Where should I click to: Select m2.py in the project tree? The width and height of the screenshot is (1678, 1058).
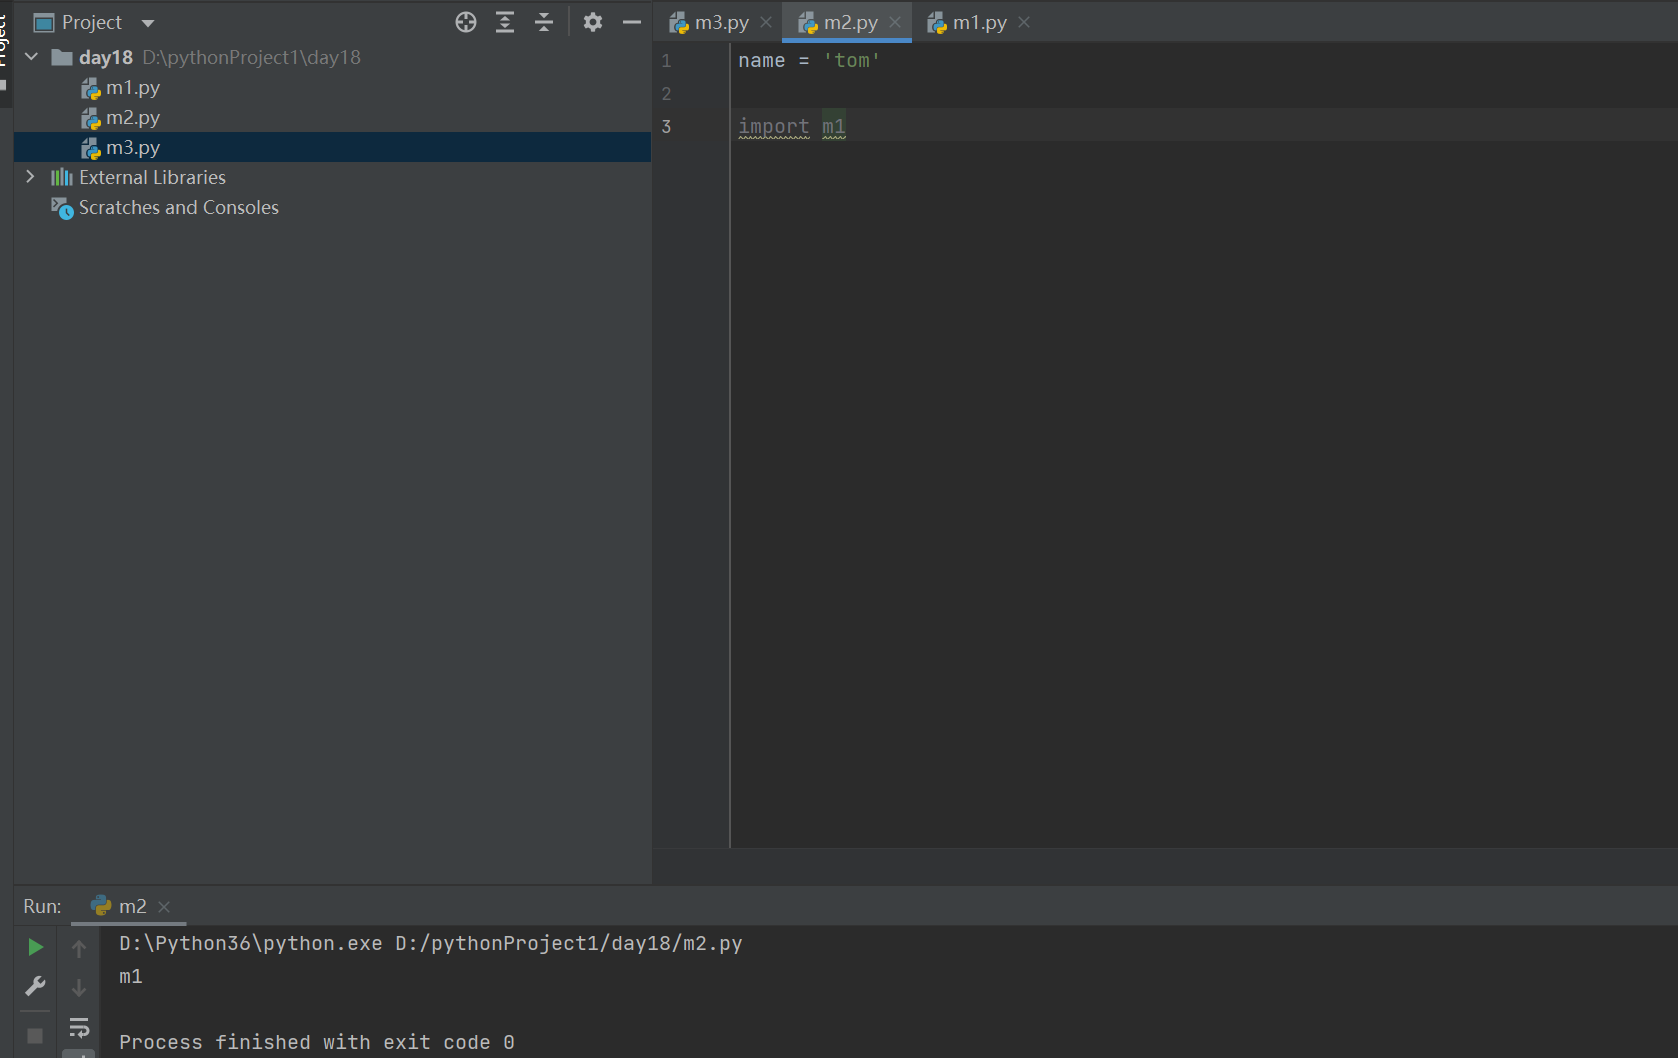click(121, 118)
